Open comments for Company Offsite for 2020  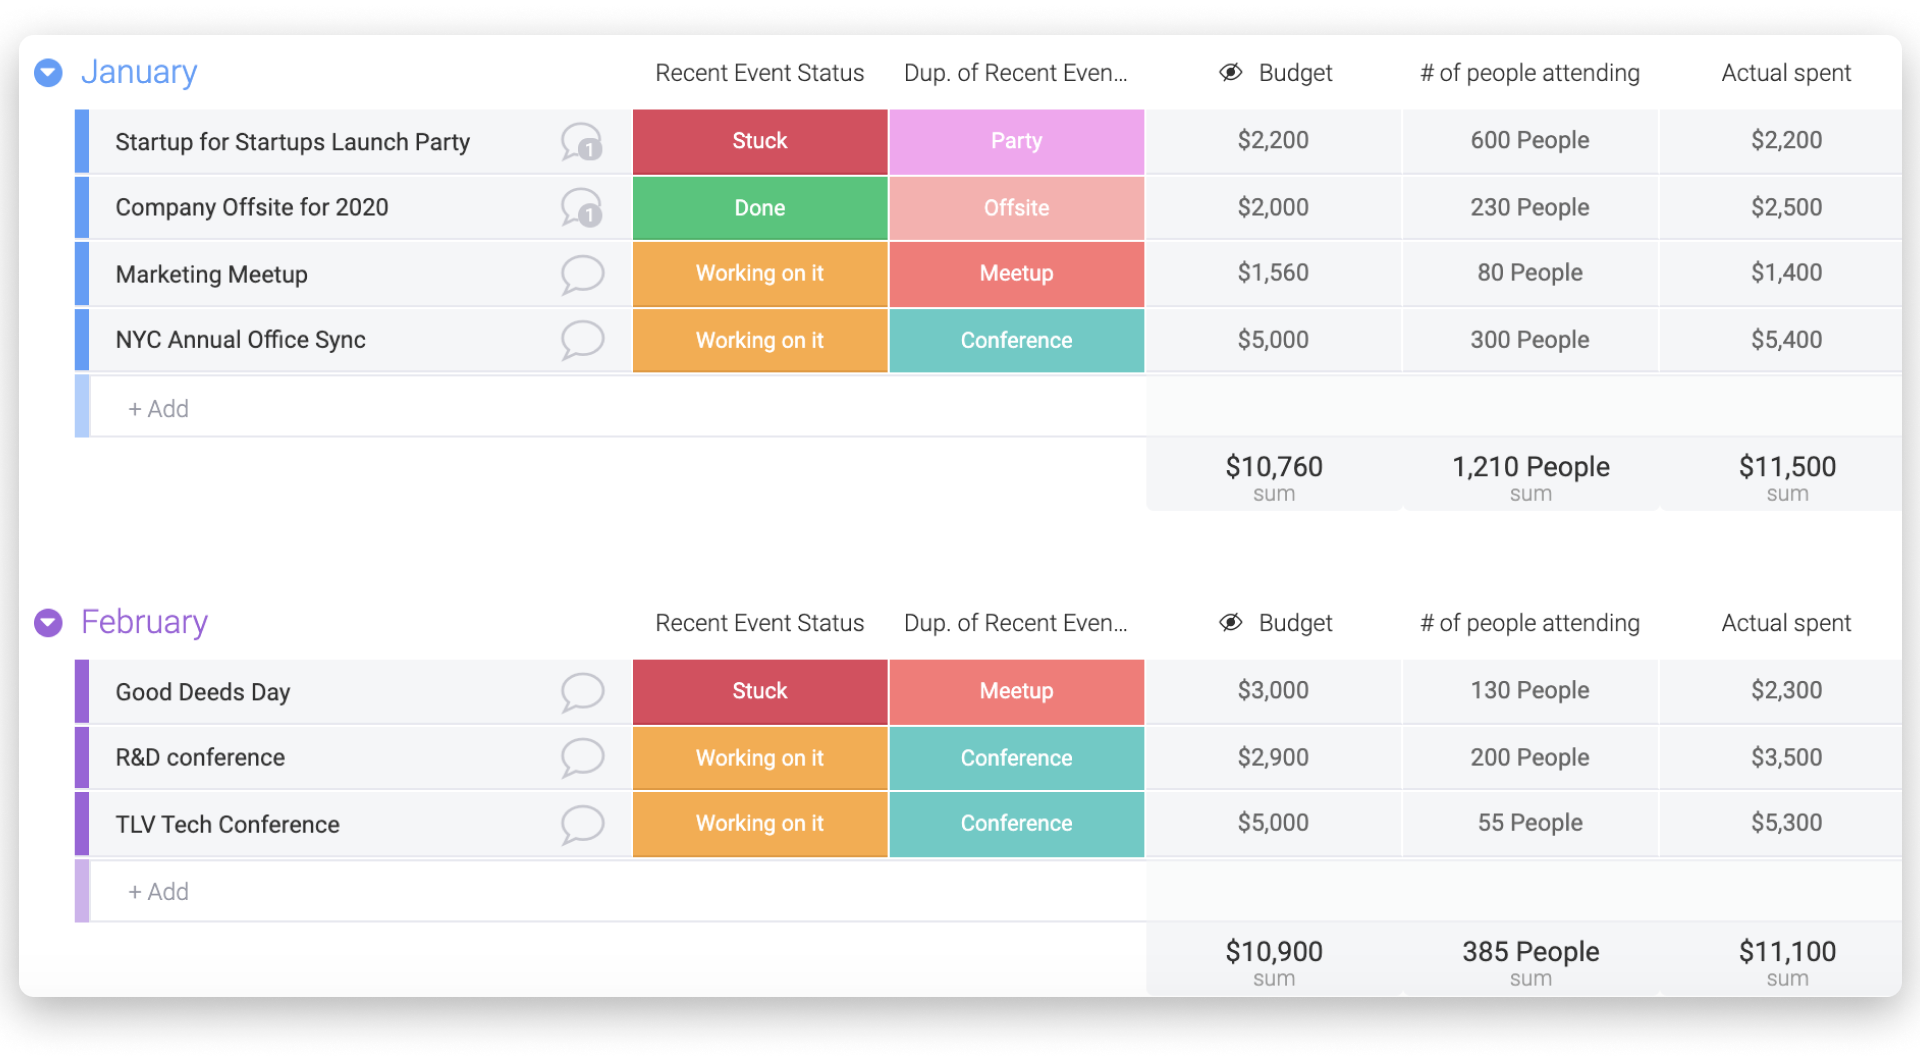pyautogui.click(x=582, y=208)
